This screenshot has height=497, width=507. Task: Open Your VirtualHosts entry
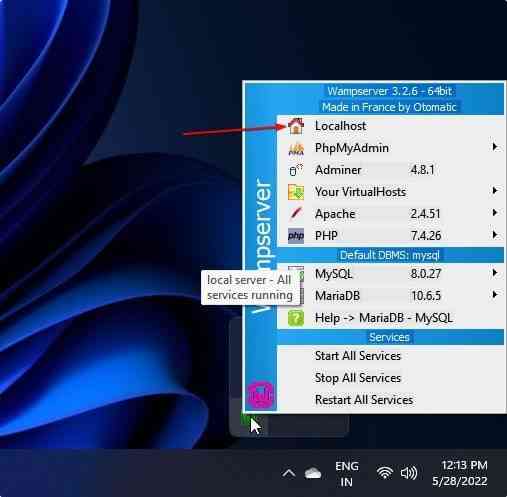point(390,192)
